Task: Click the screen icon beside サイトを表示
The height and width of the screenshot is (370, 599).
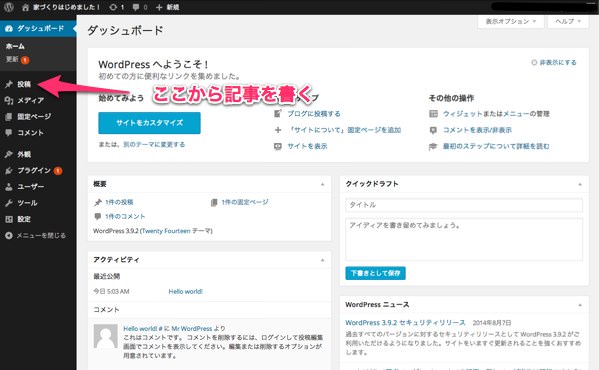Action: pos(278,146)
